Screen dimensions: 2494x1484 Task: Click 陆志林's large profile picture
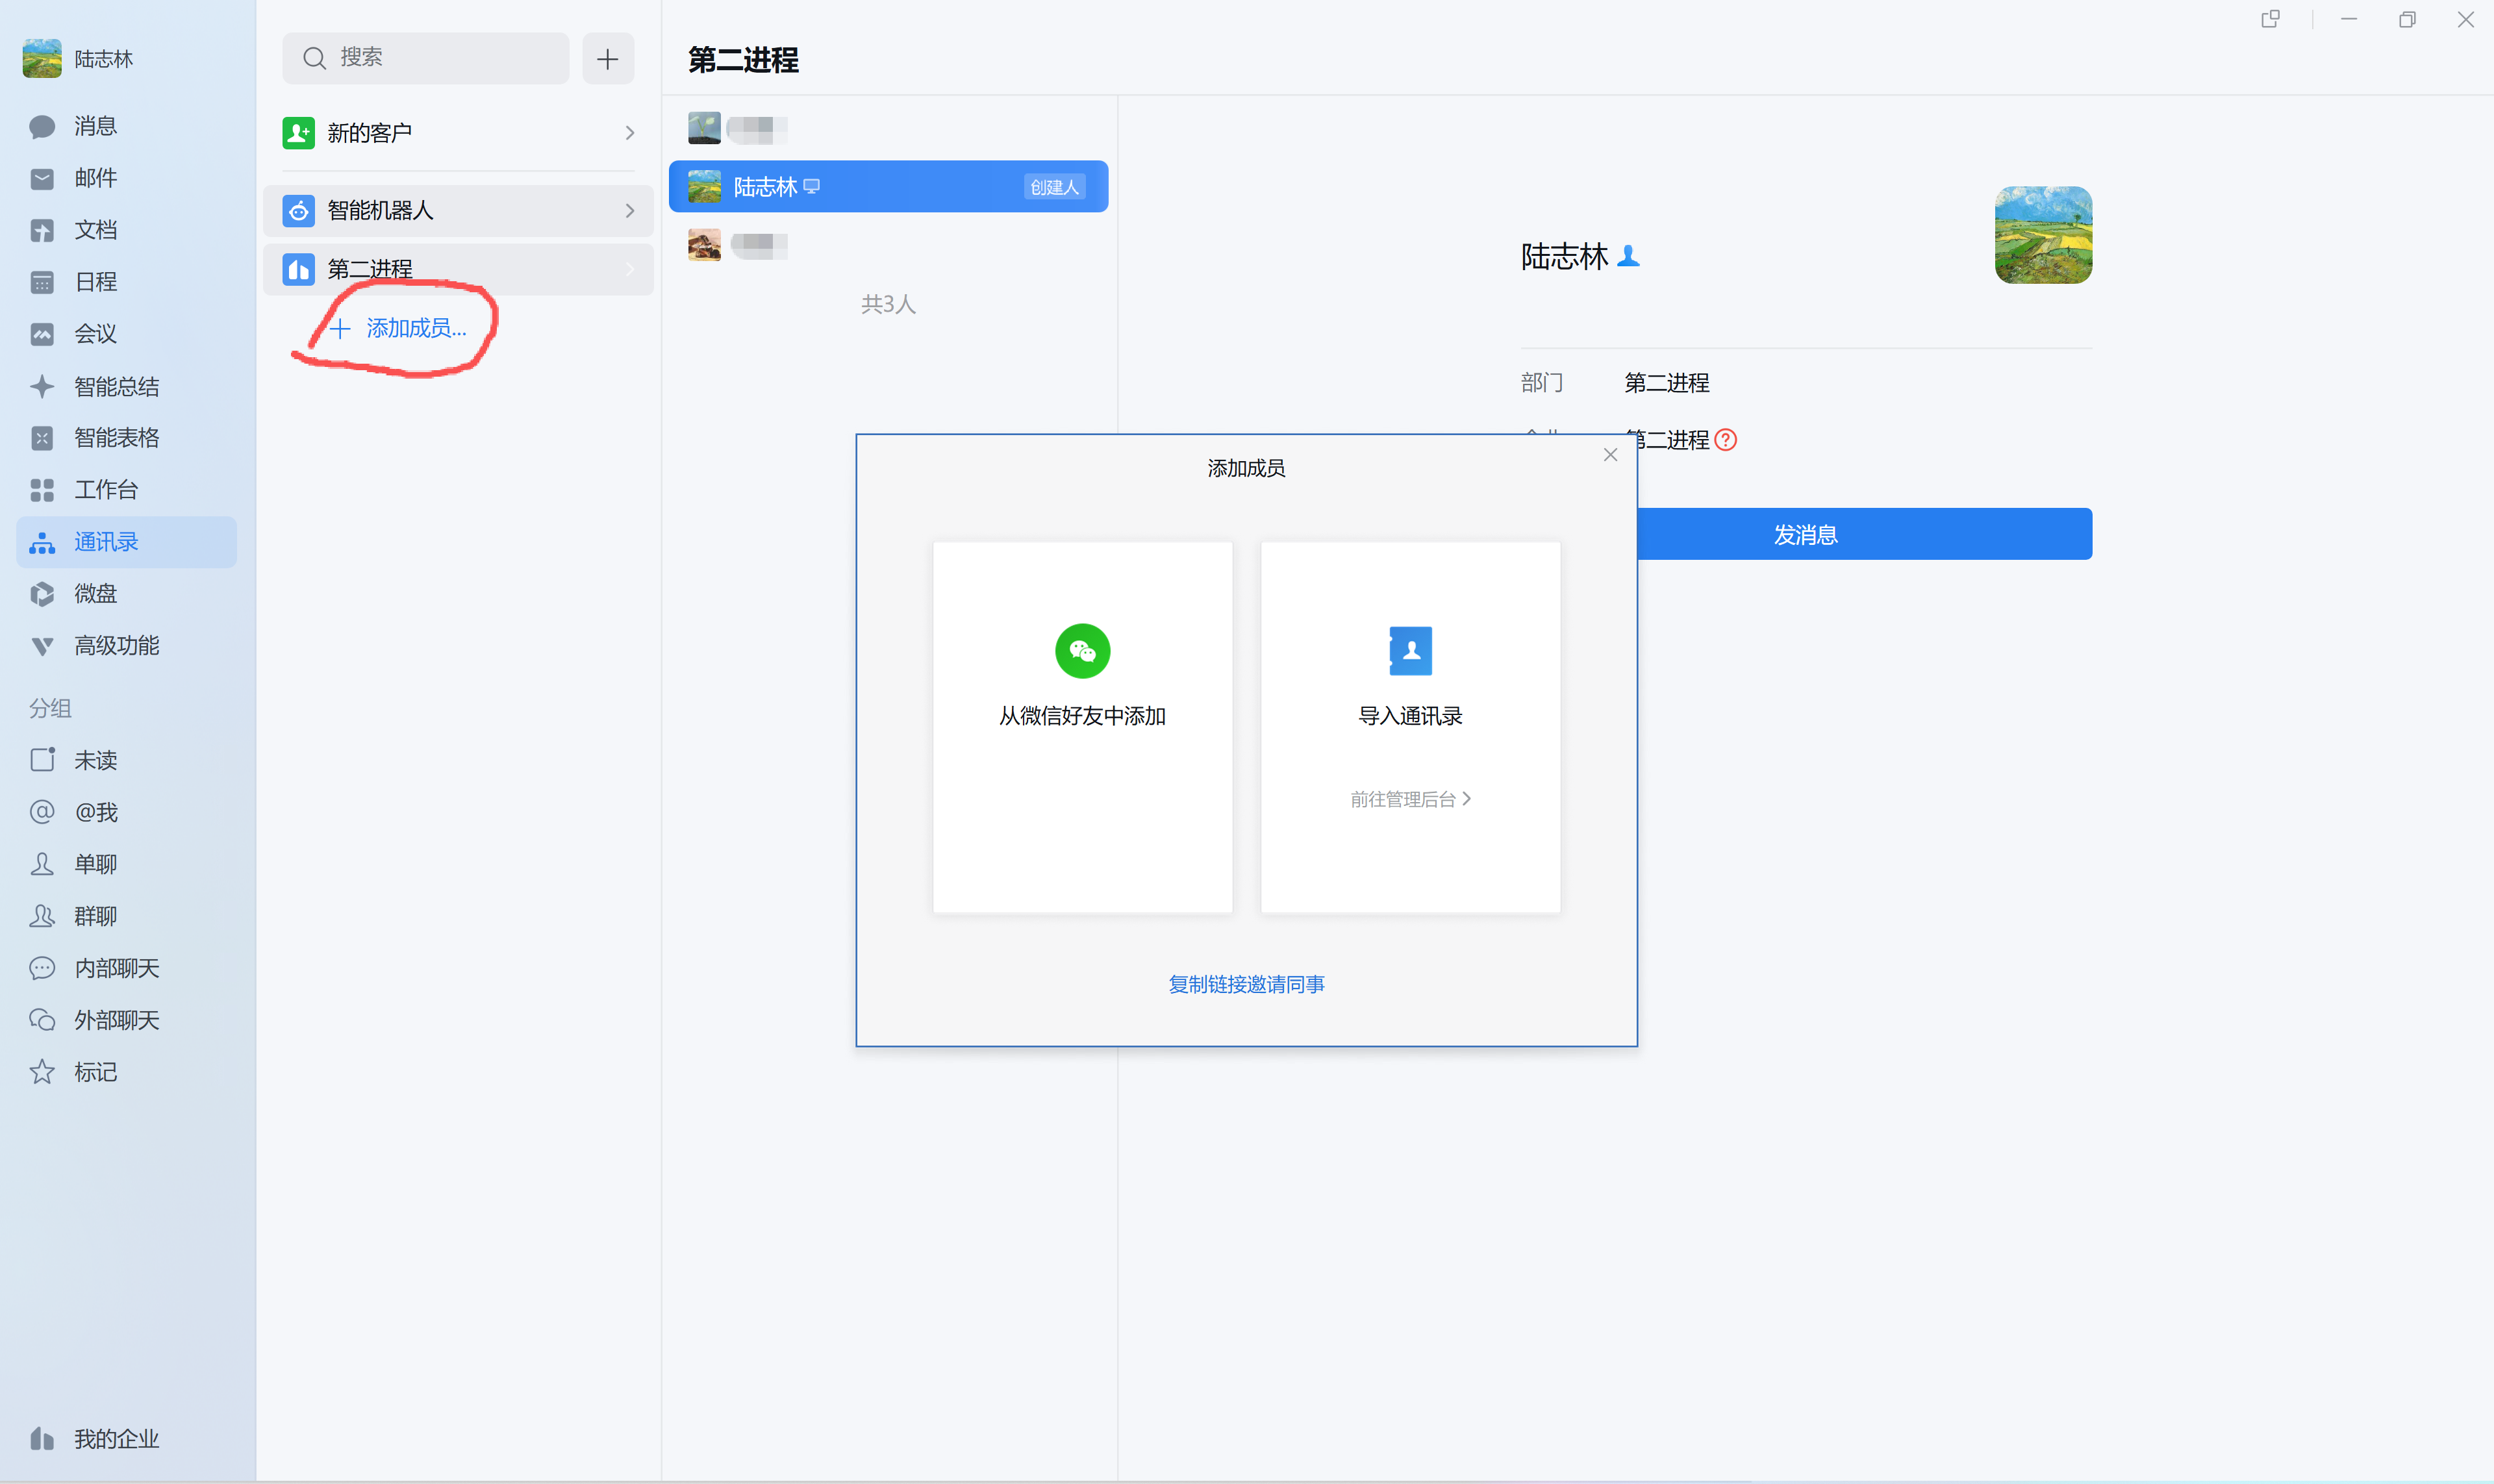(x=2043, y=235)
